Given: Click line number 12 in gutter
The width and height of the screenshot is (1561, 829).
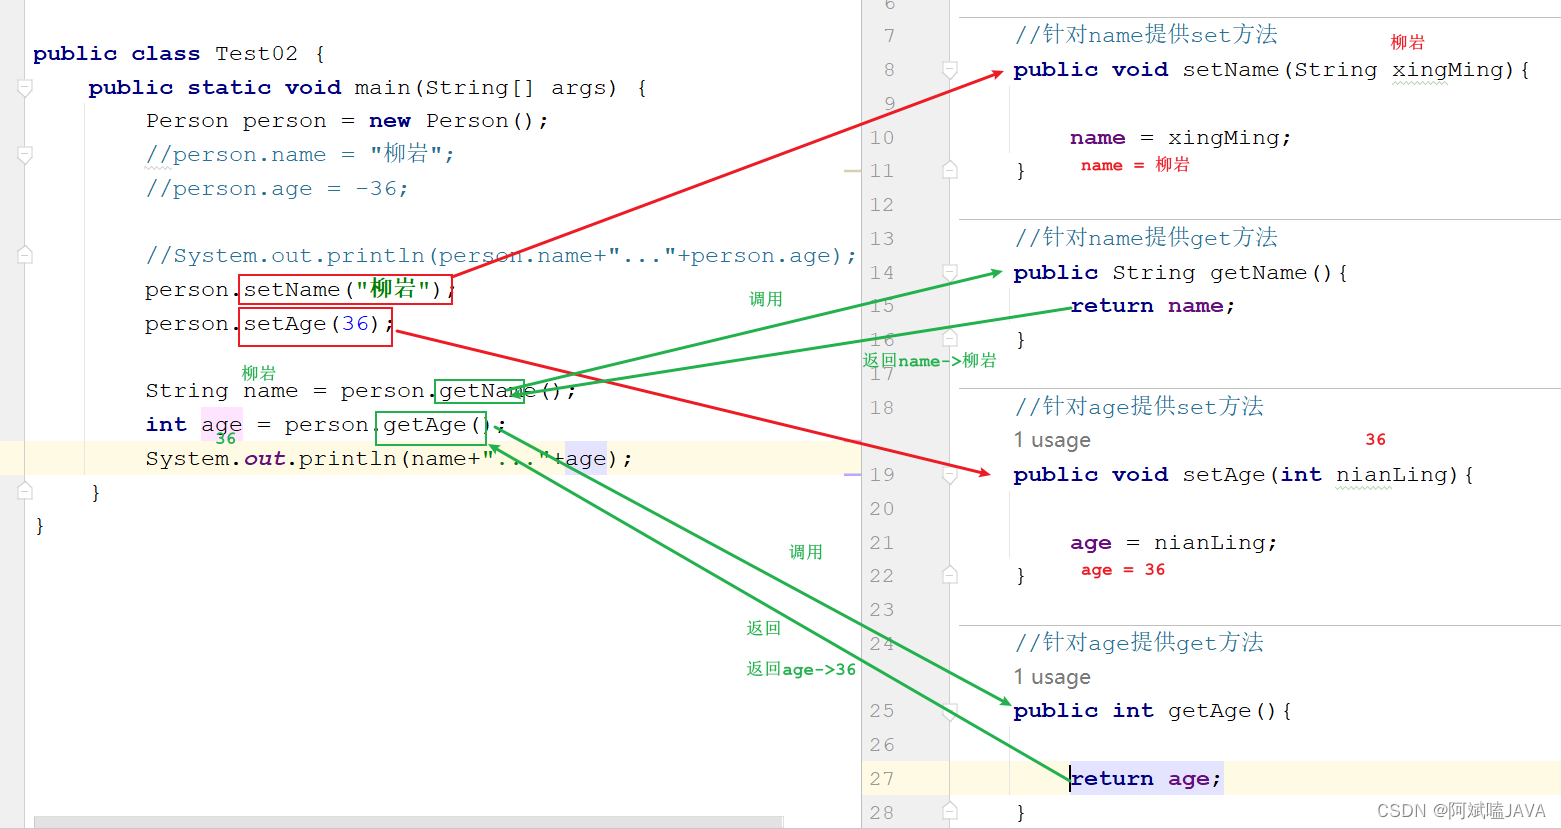Looking at the screenshot, I should 882,205.
